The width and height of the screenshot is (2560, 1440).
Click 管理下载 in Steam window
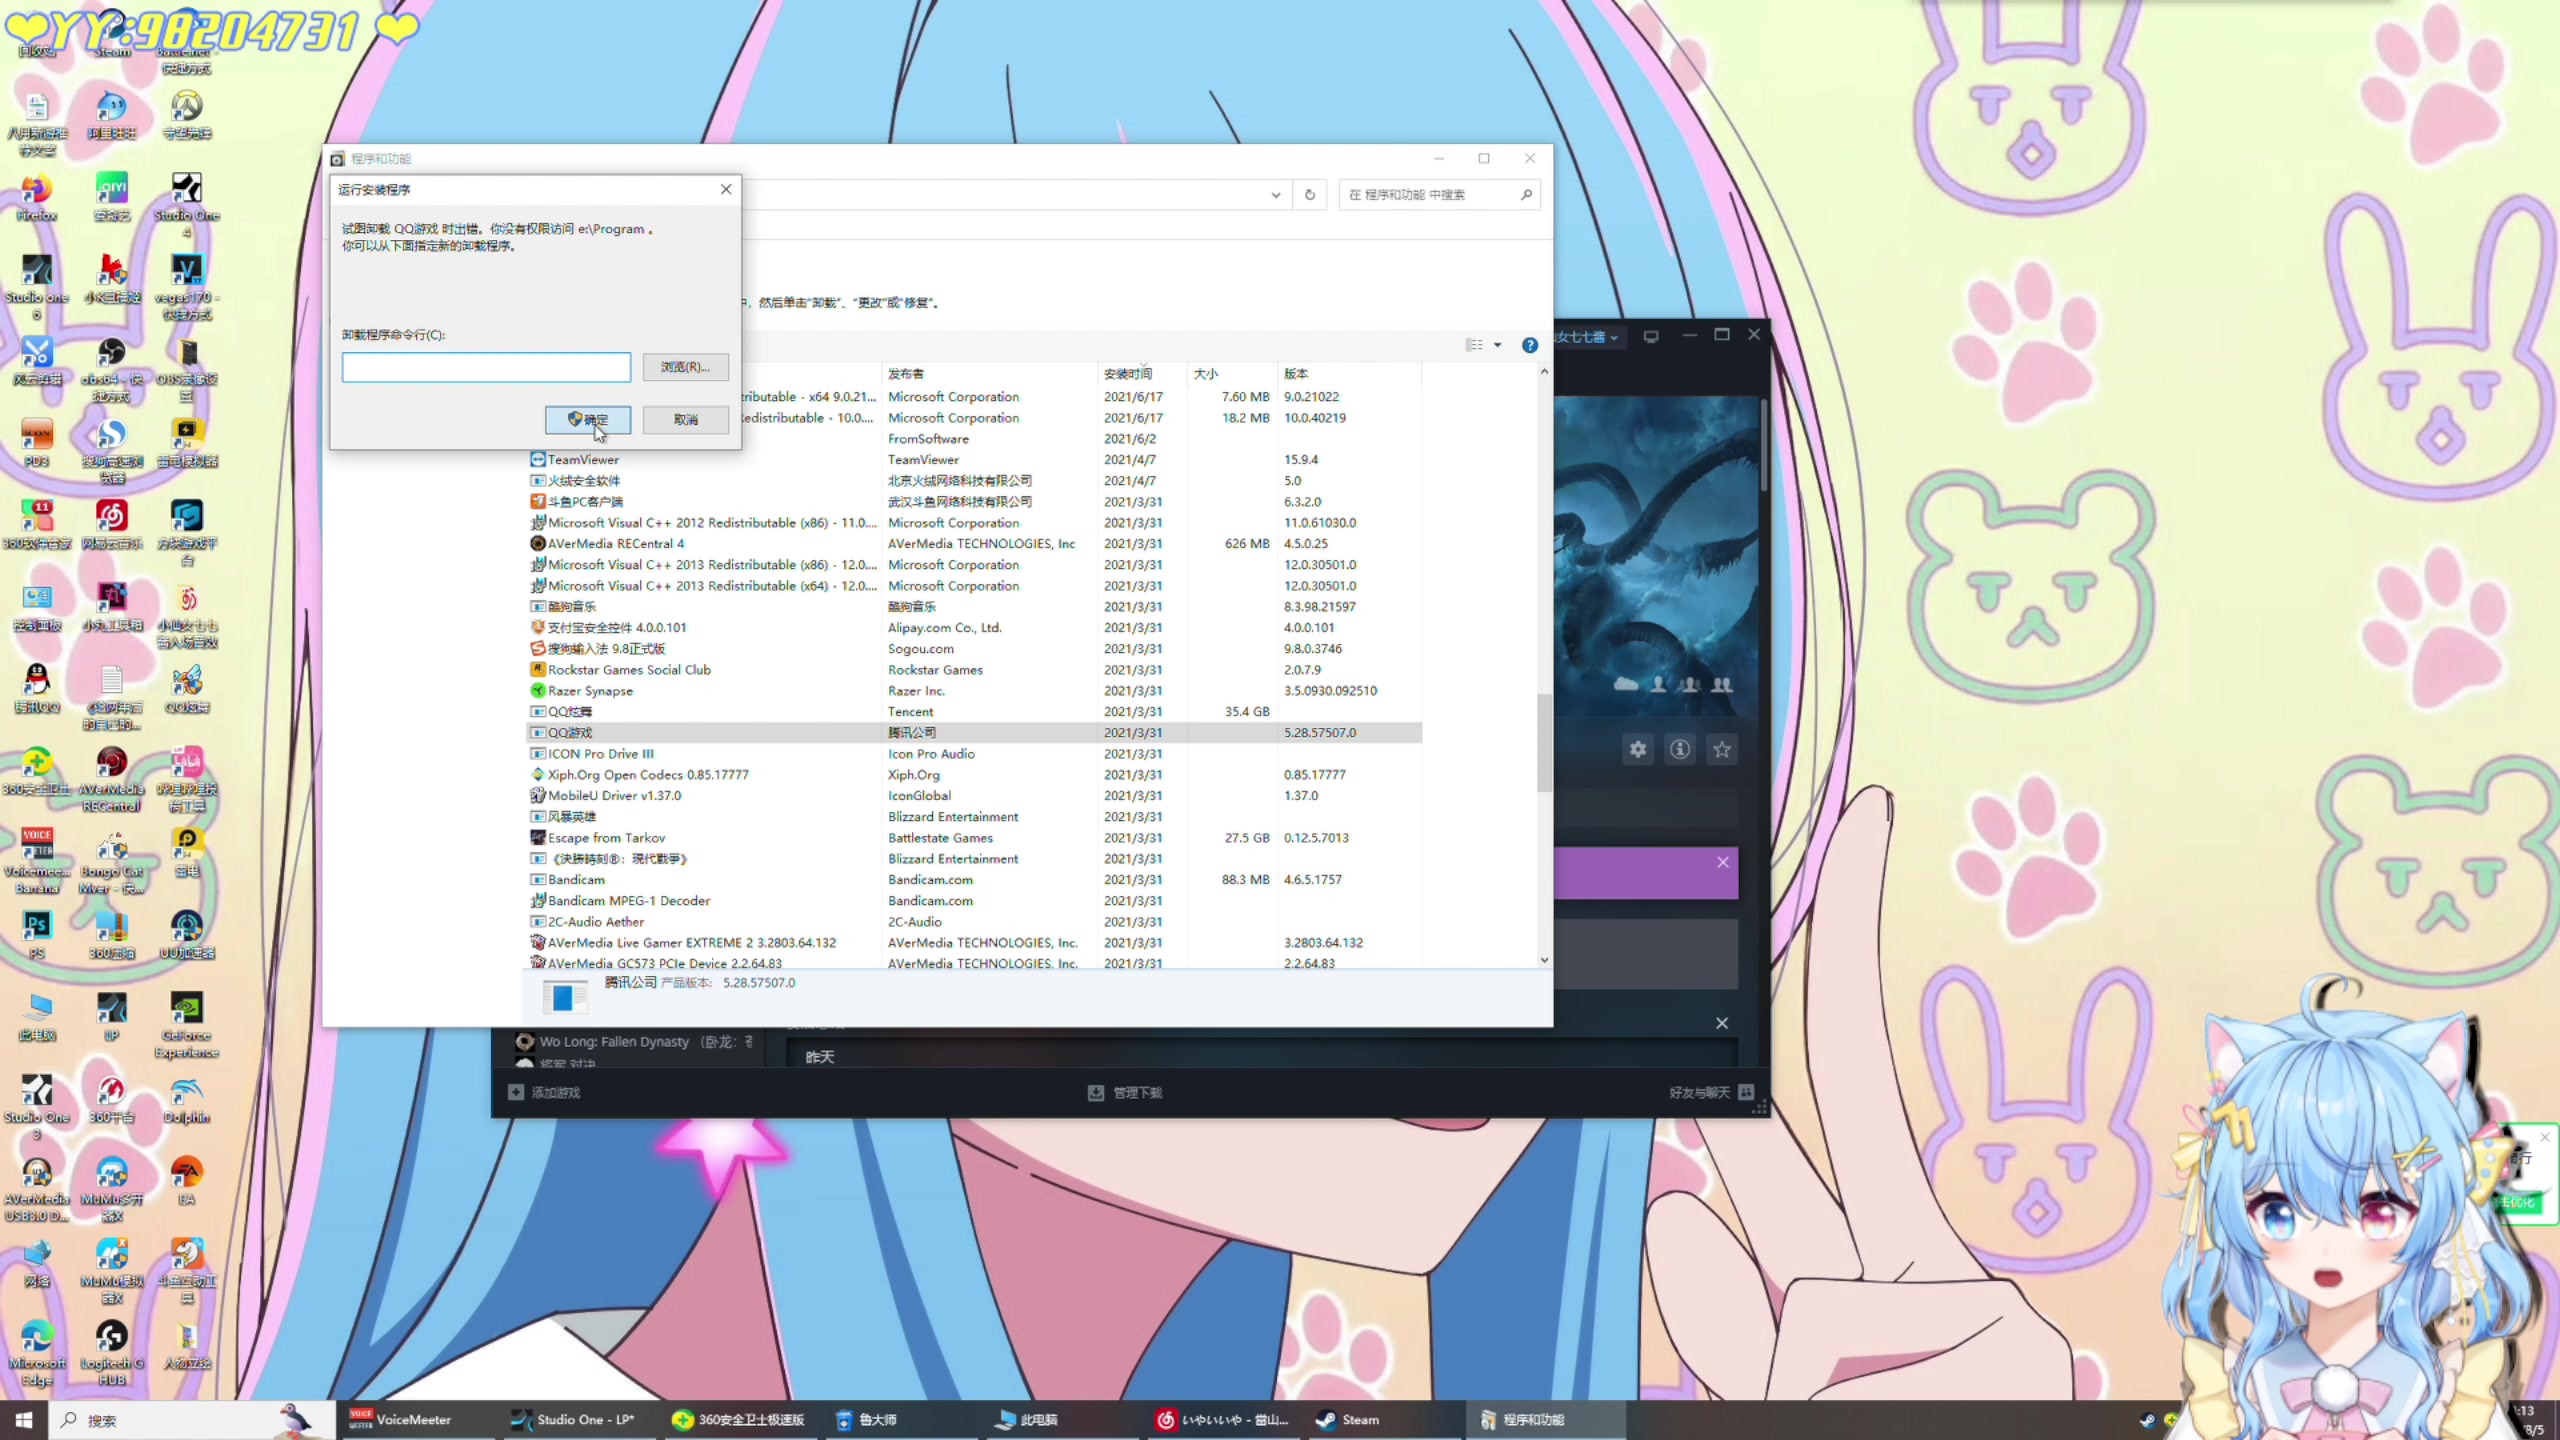click(1125, 1093)
